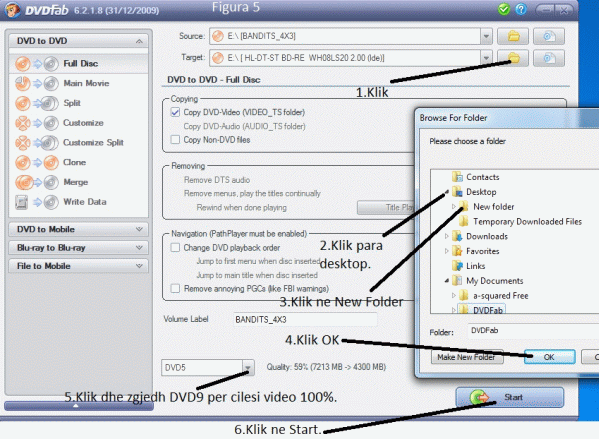Expand the File to Mobile section
This screenshot has width=599, height=439.
click(x=78, y=266)
